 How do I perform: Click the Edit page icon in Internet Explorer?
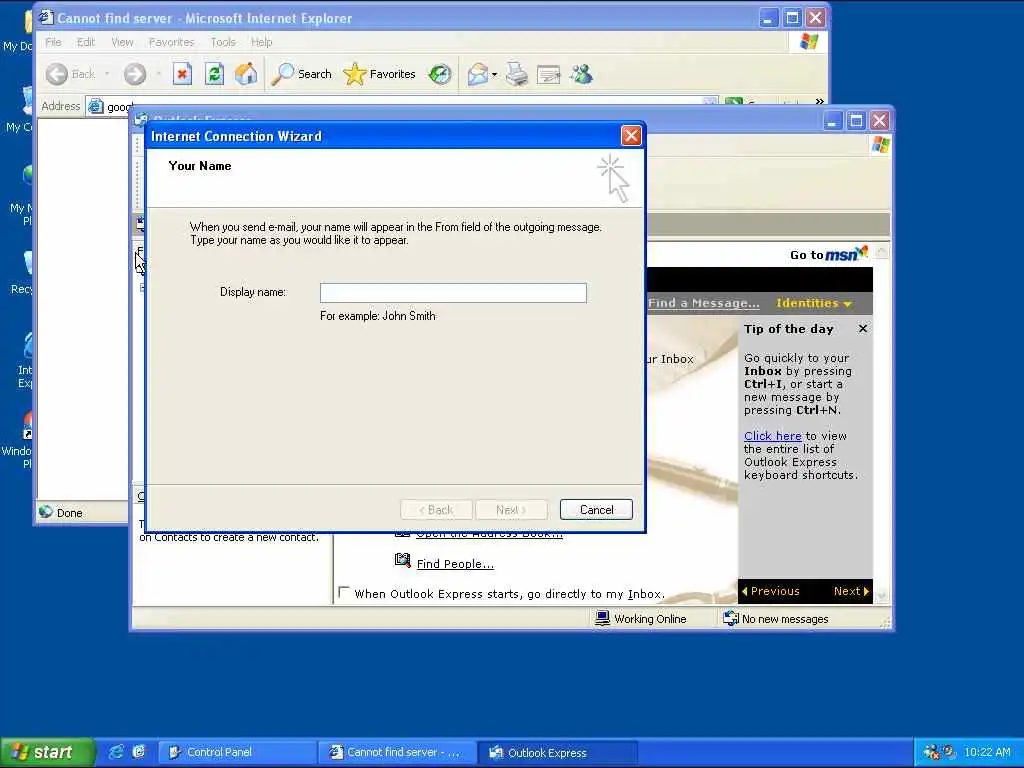coord(549,74)
